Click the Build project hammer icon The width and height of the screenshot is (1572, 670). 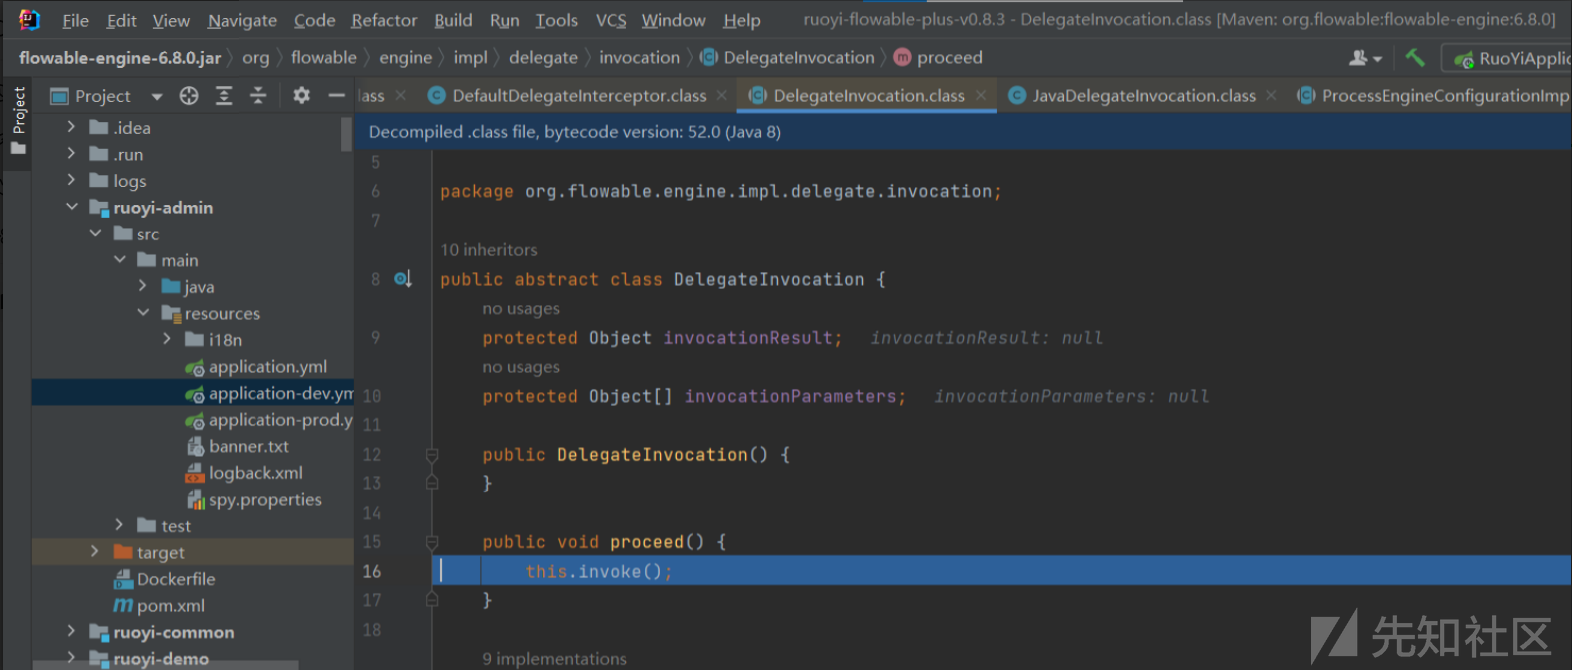point(1415,58)
